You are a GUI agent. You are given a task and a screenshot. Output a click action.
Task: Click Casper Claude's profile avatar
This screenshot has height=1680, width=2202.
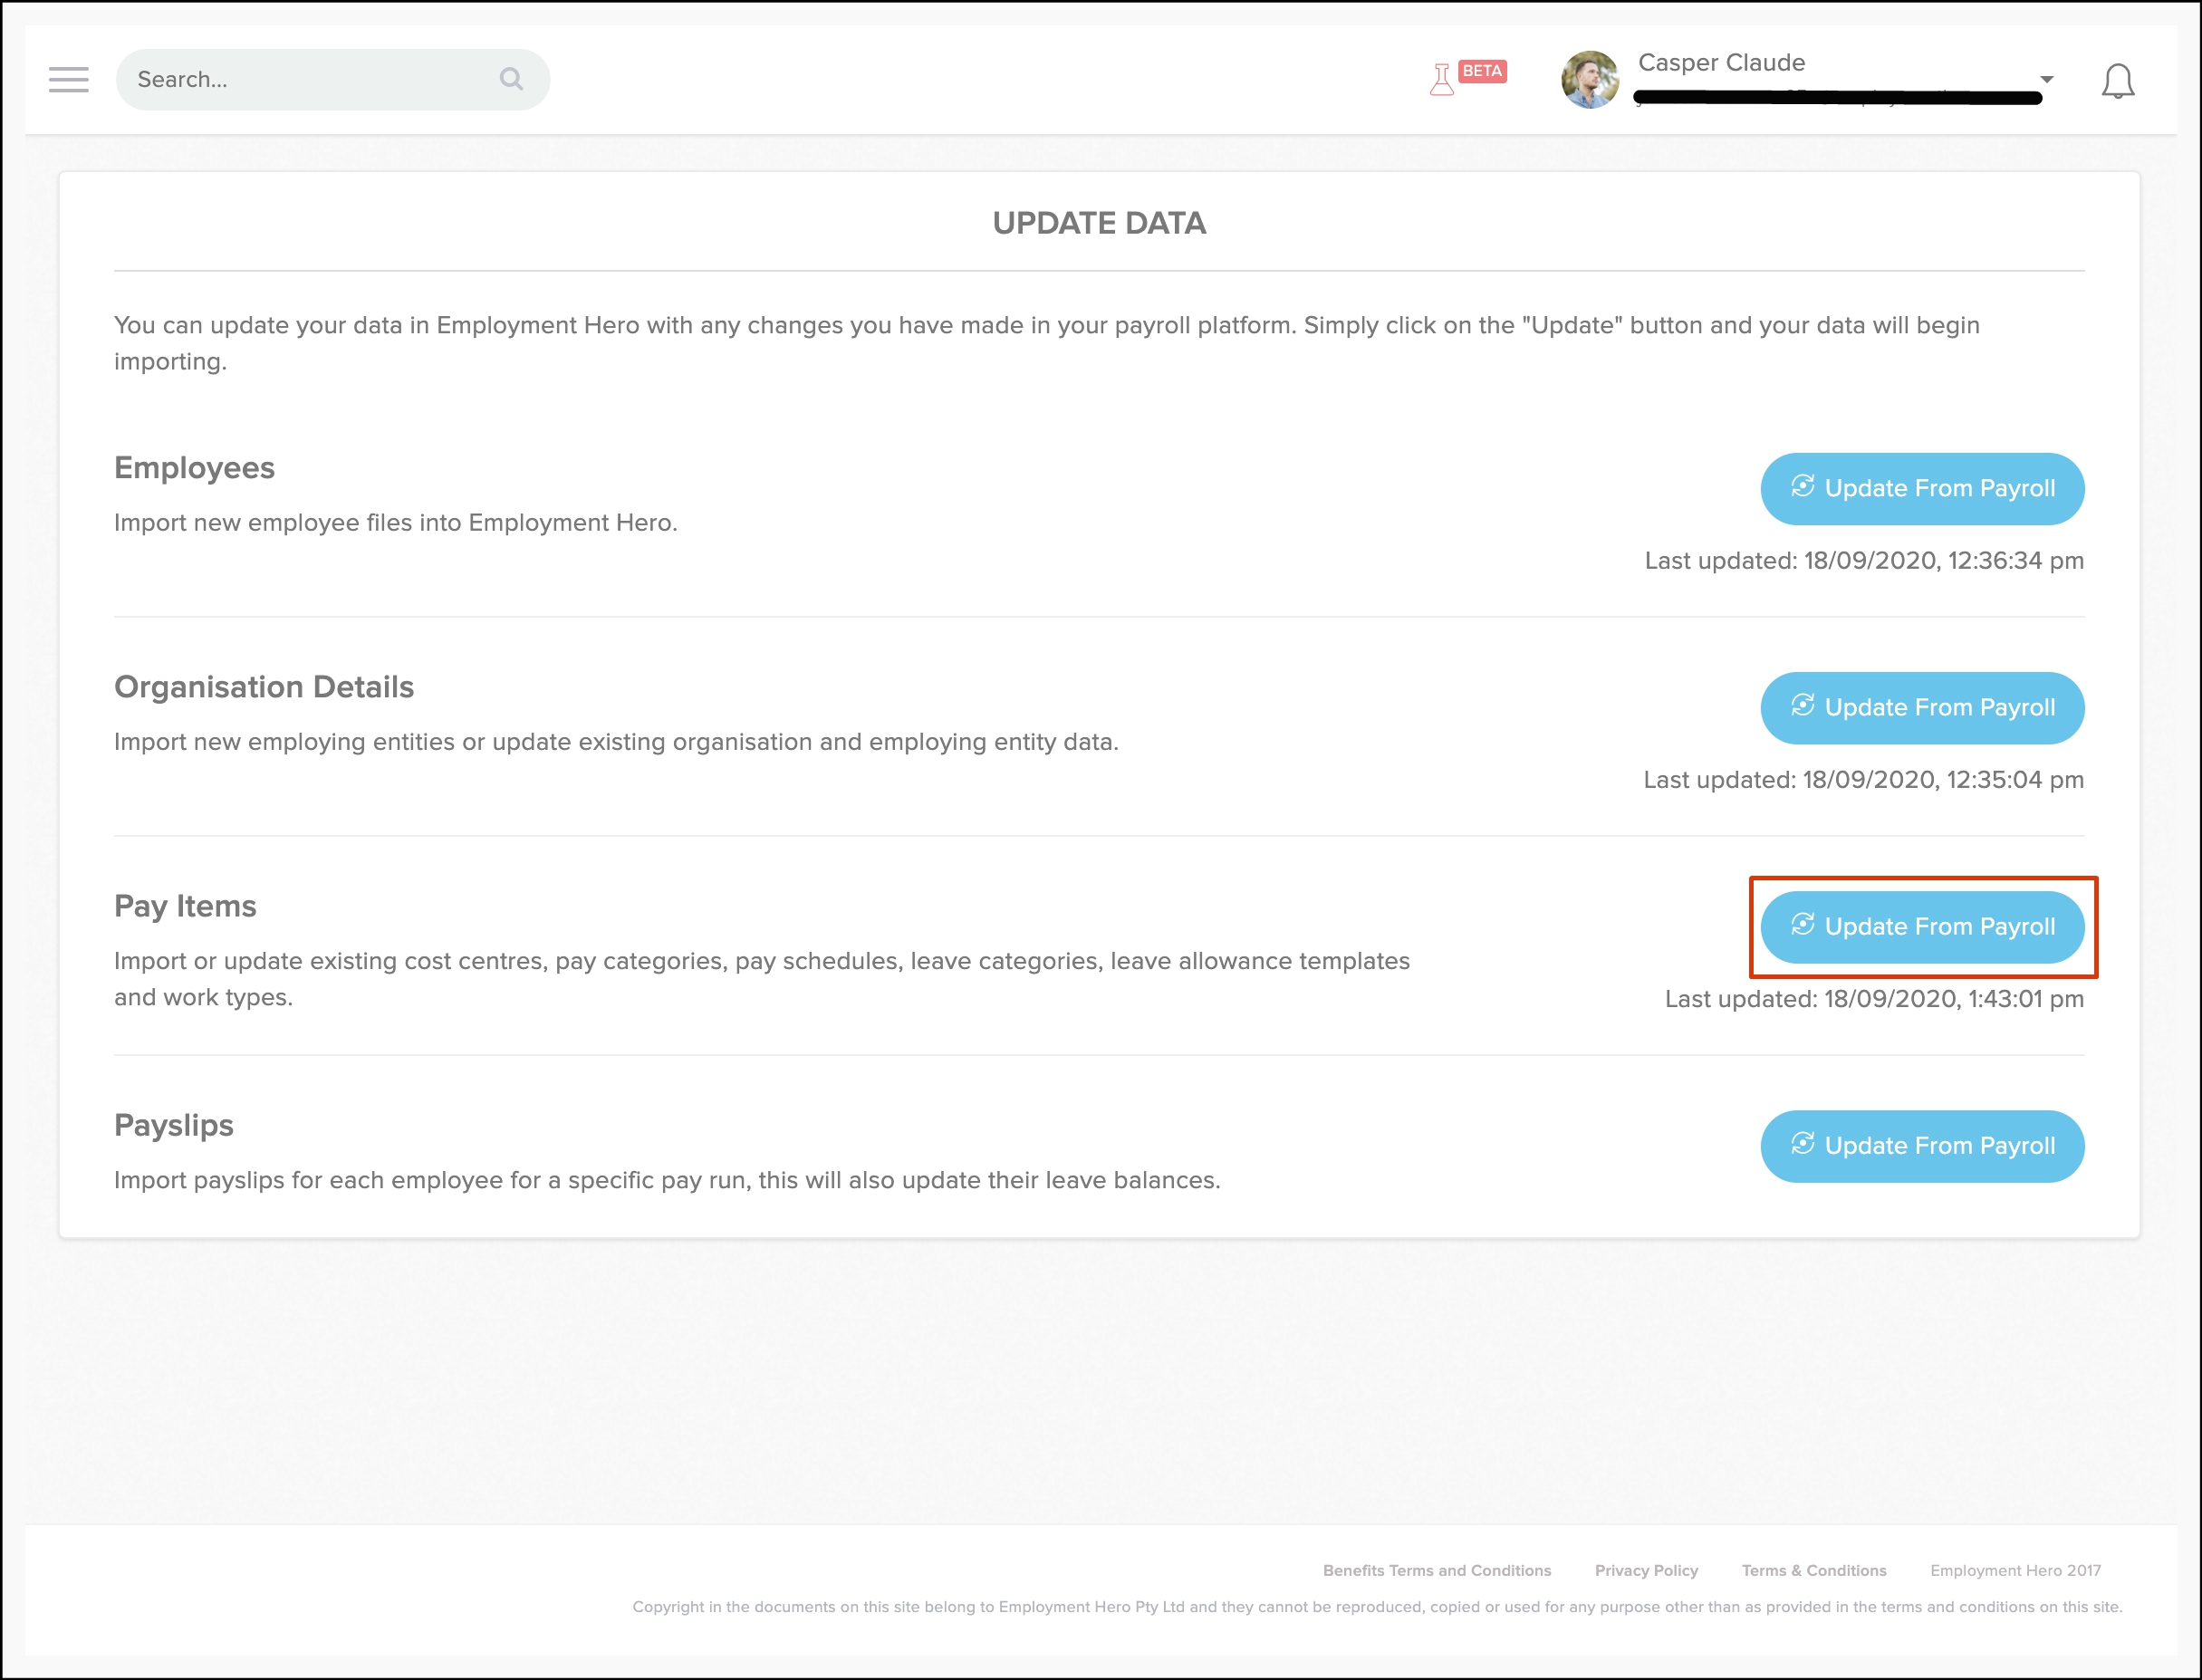point(1589,80)
